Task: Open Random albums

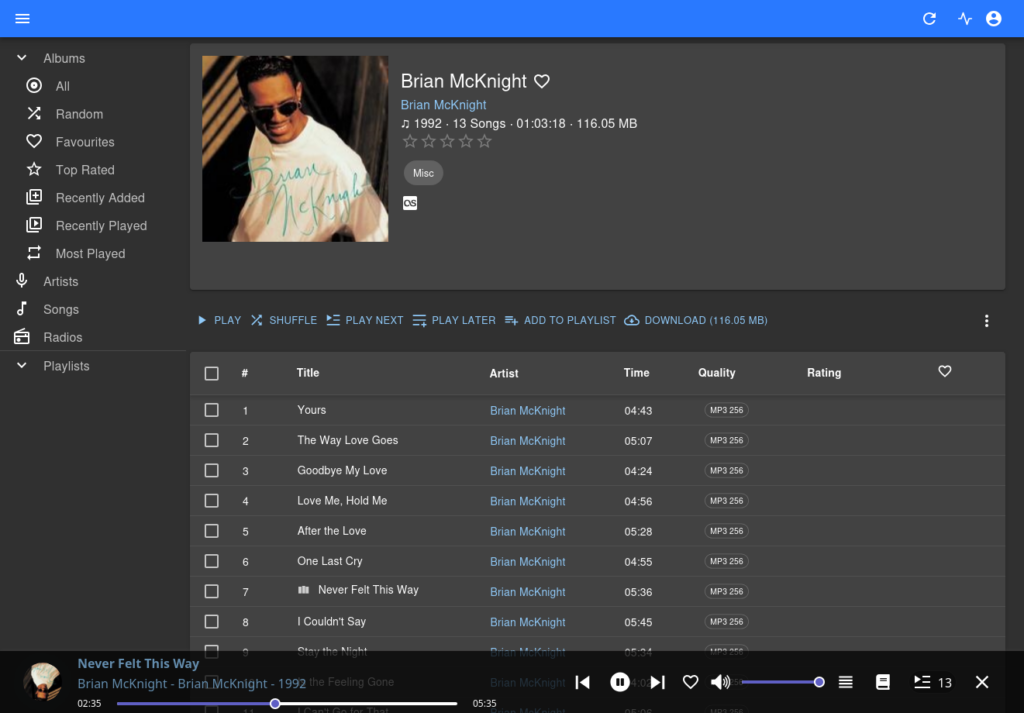Action: pos(79,114)
